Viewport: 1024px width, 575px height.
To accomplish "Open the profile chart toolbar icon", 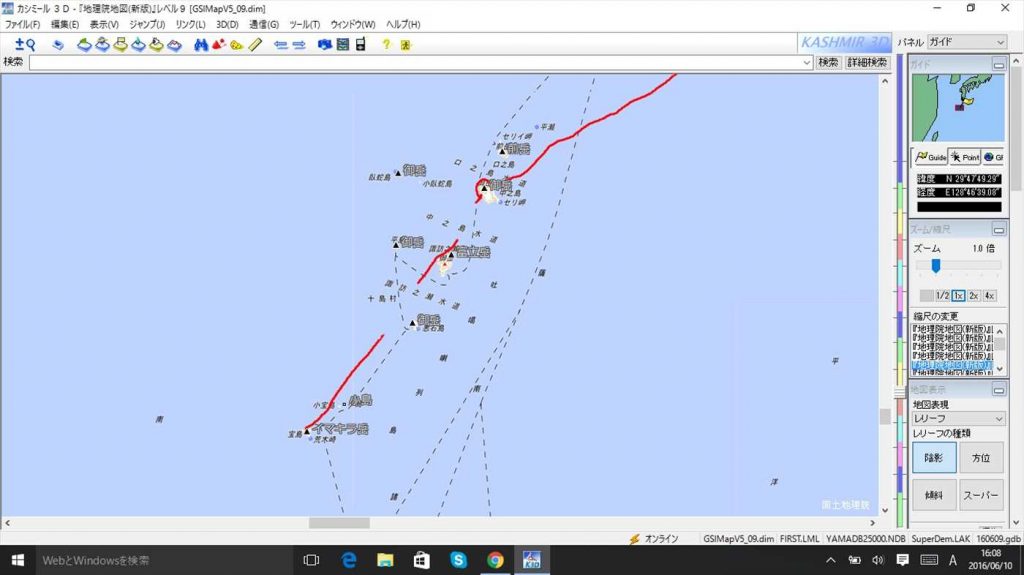I will click(x=343, y=44).
